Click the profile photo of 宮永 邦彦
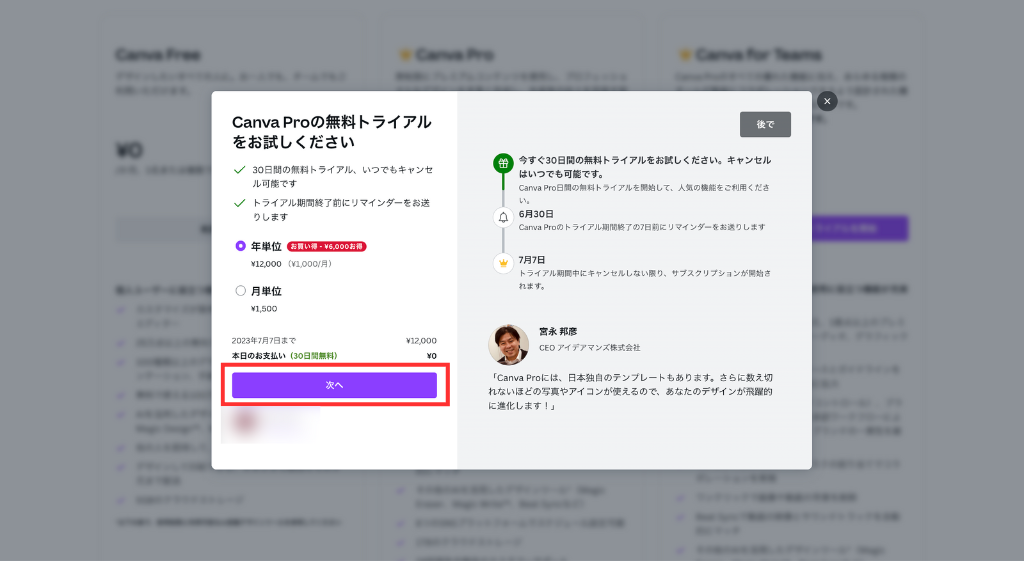 (x=508, y=344)
